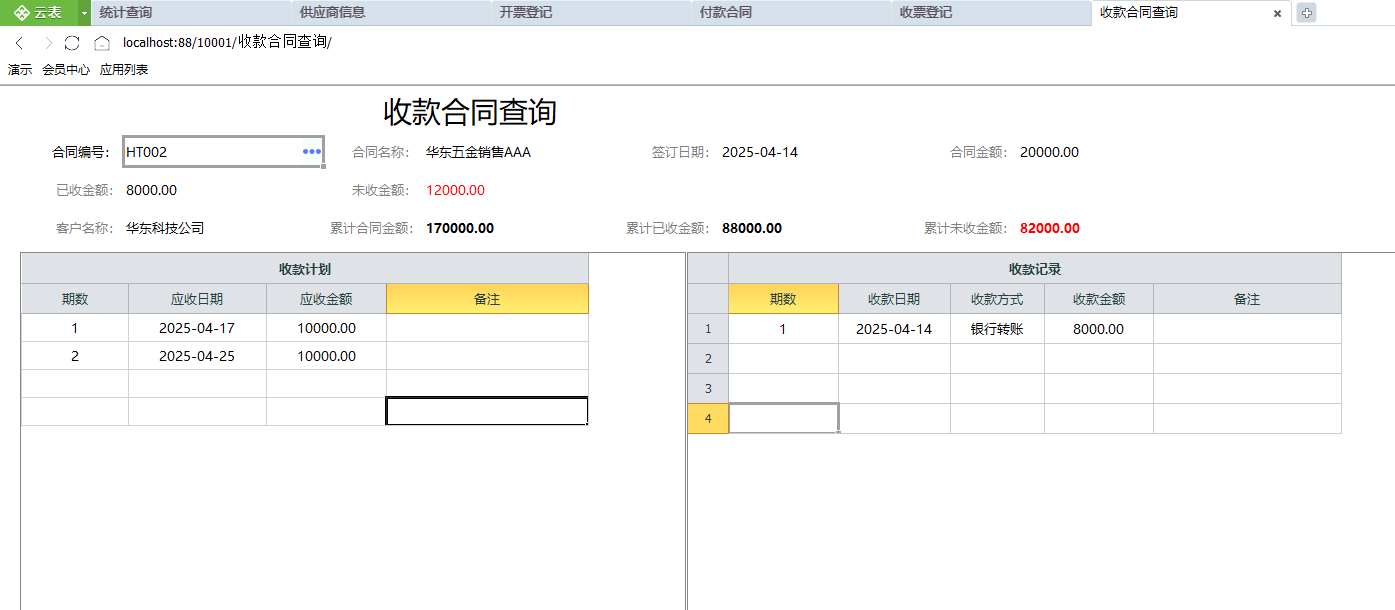Click the 收款金额 cell 8000.00
Screen dimensions: 1395x610
[1099, 329]
